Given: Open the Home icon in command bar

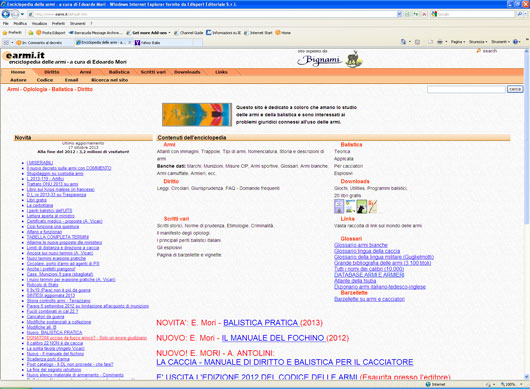Looking at the screenshot, I should [403, 42].
